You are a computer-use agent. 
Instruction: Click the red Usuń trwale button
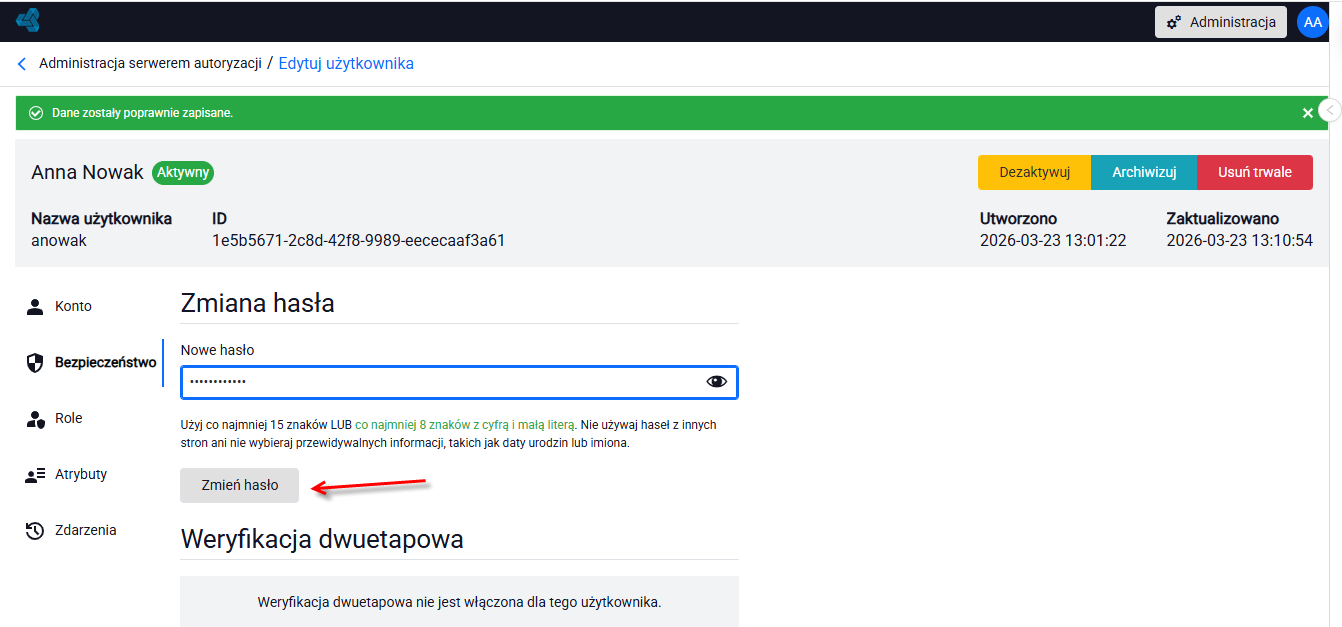[1255, 172]
